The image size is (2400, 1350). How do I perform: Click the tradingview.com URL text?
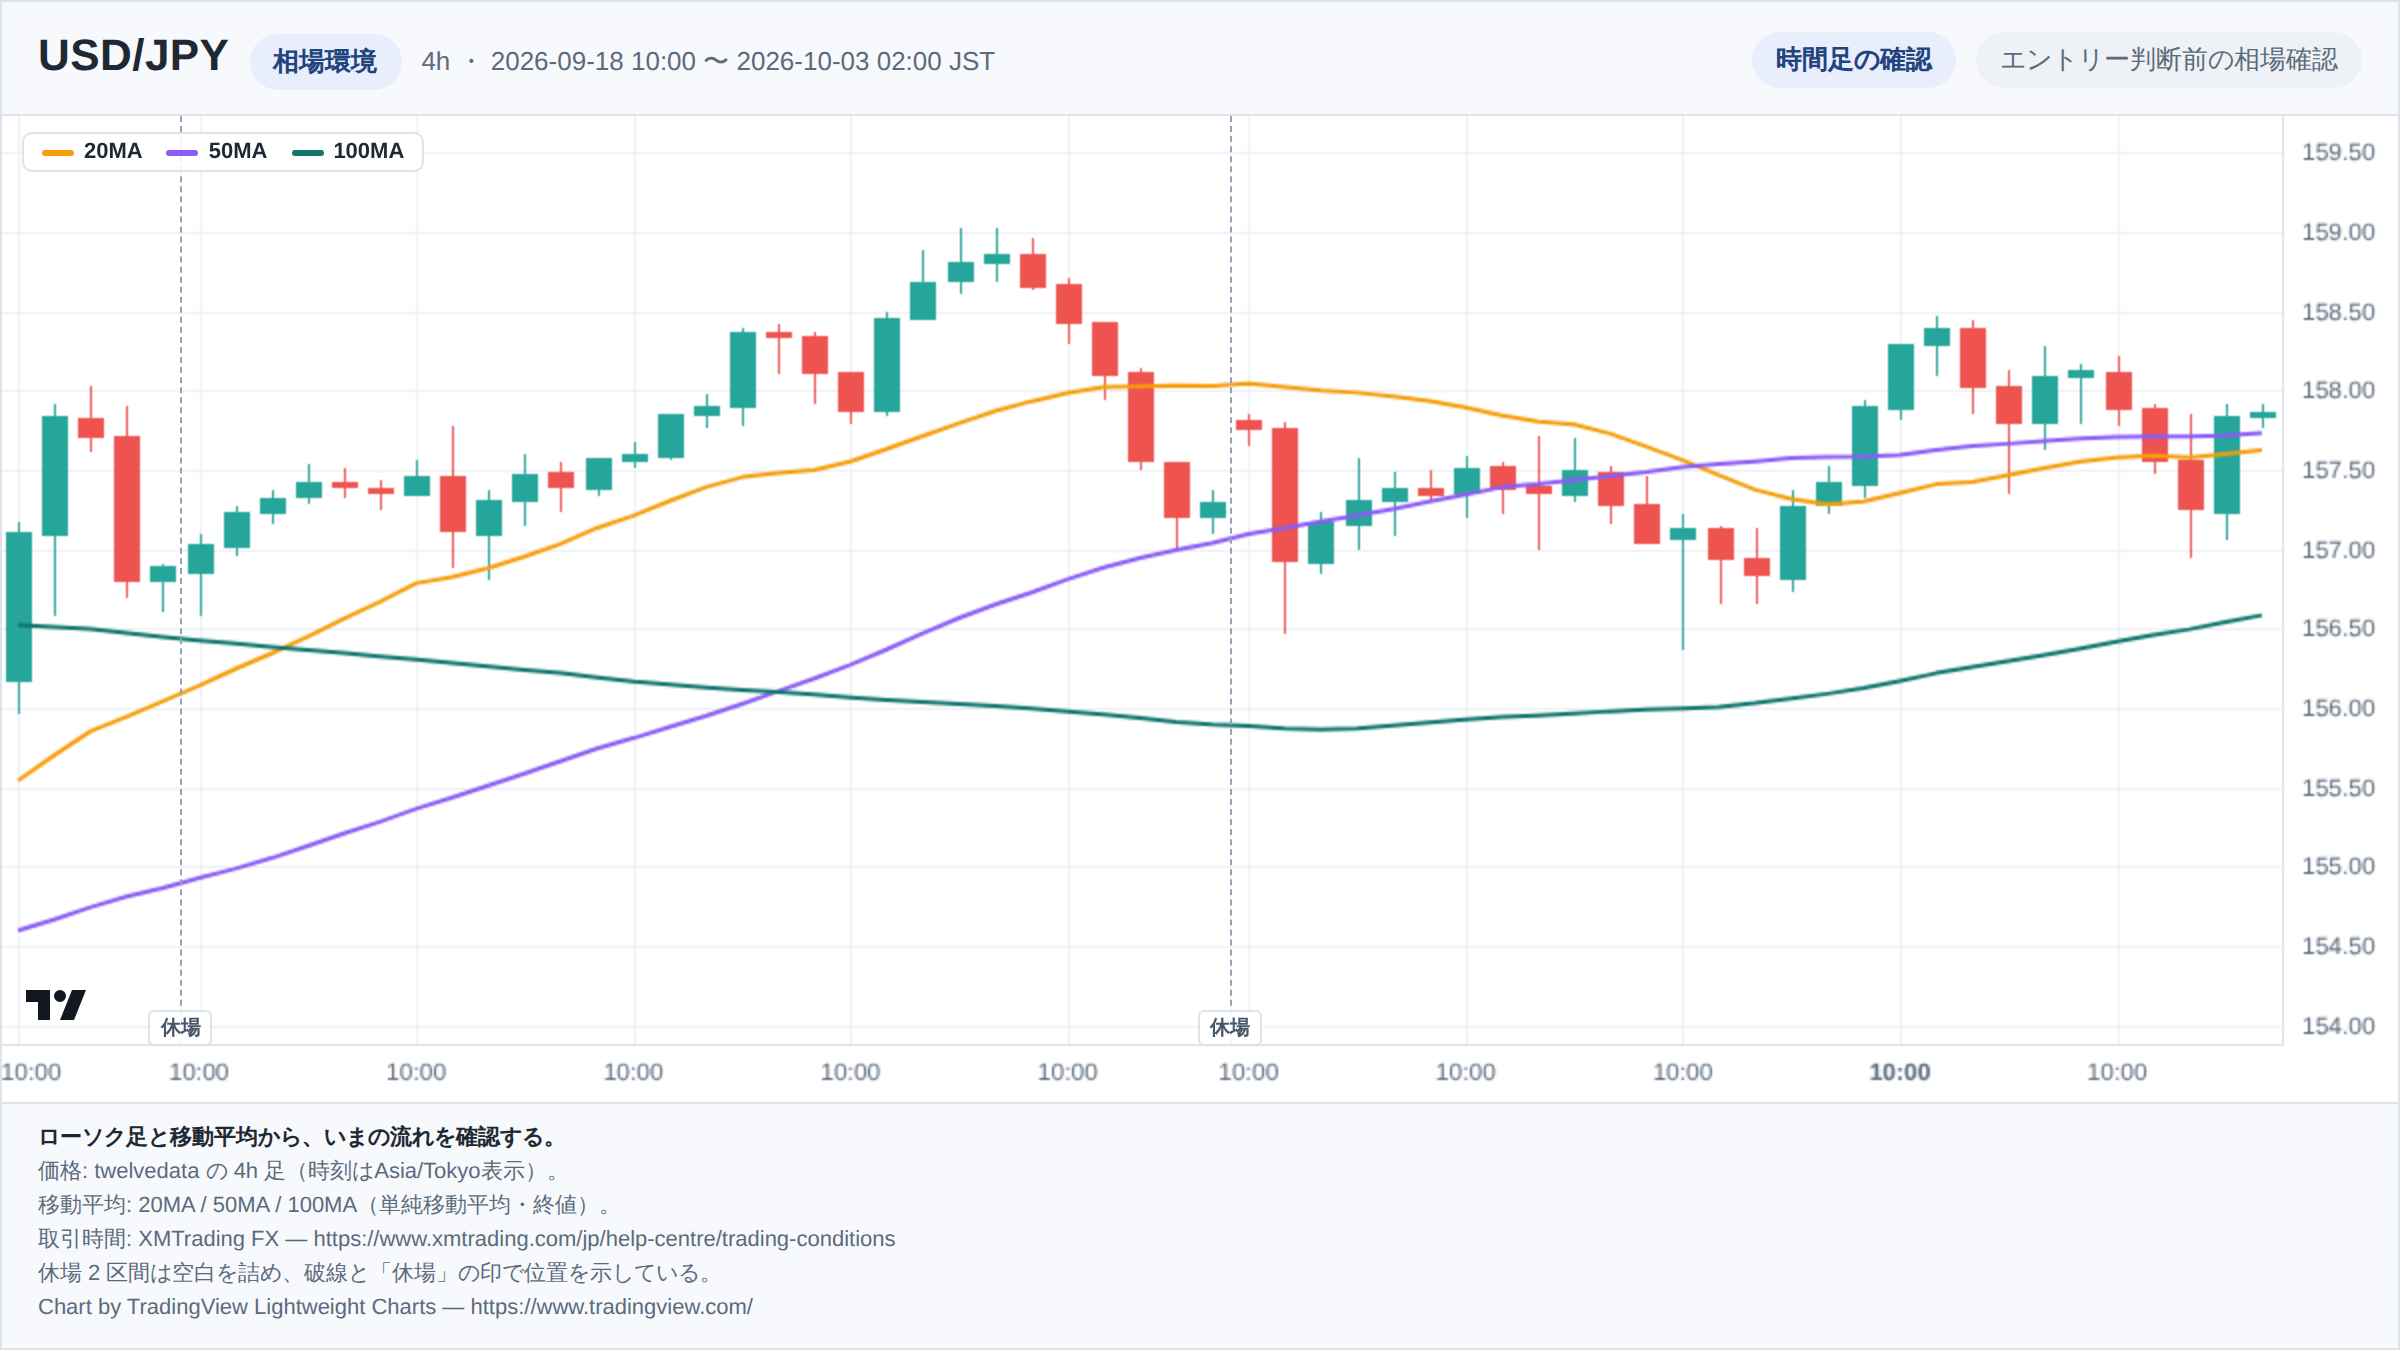click(611, 1306)
